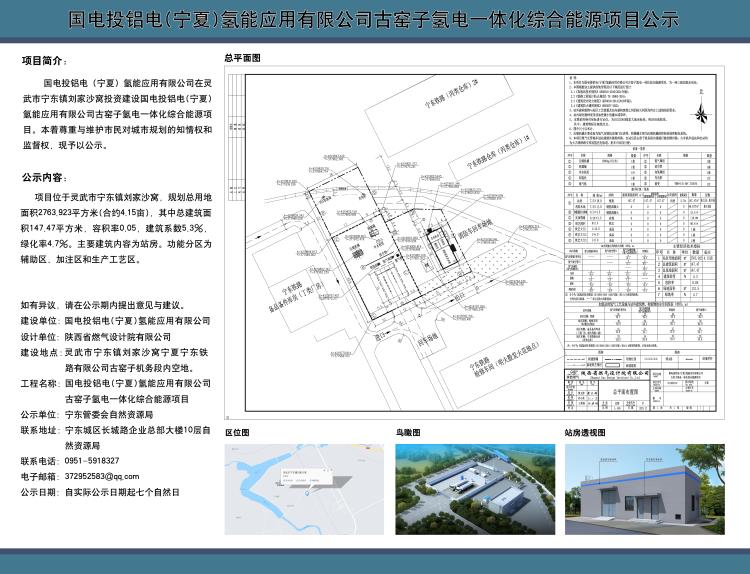Screen dimensions: 750x574
Task: Select the line 监督权，现予以公示。
Action: [66, 146]
